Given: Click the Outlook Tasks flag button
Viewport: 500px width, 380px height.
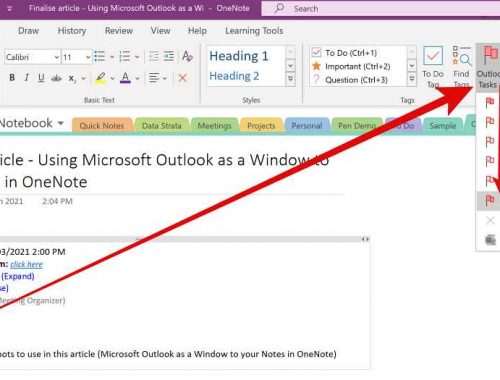Looking at the screenshot, I should coord(488,67).
